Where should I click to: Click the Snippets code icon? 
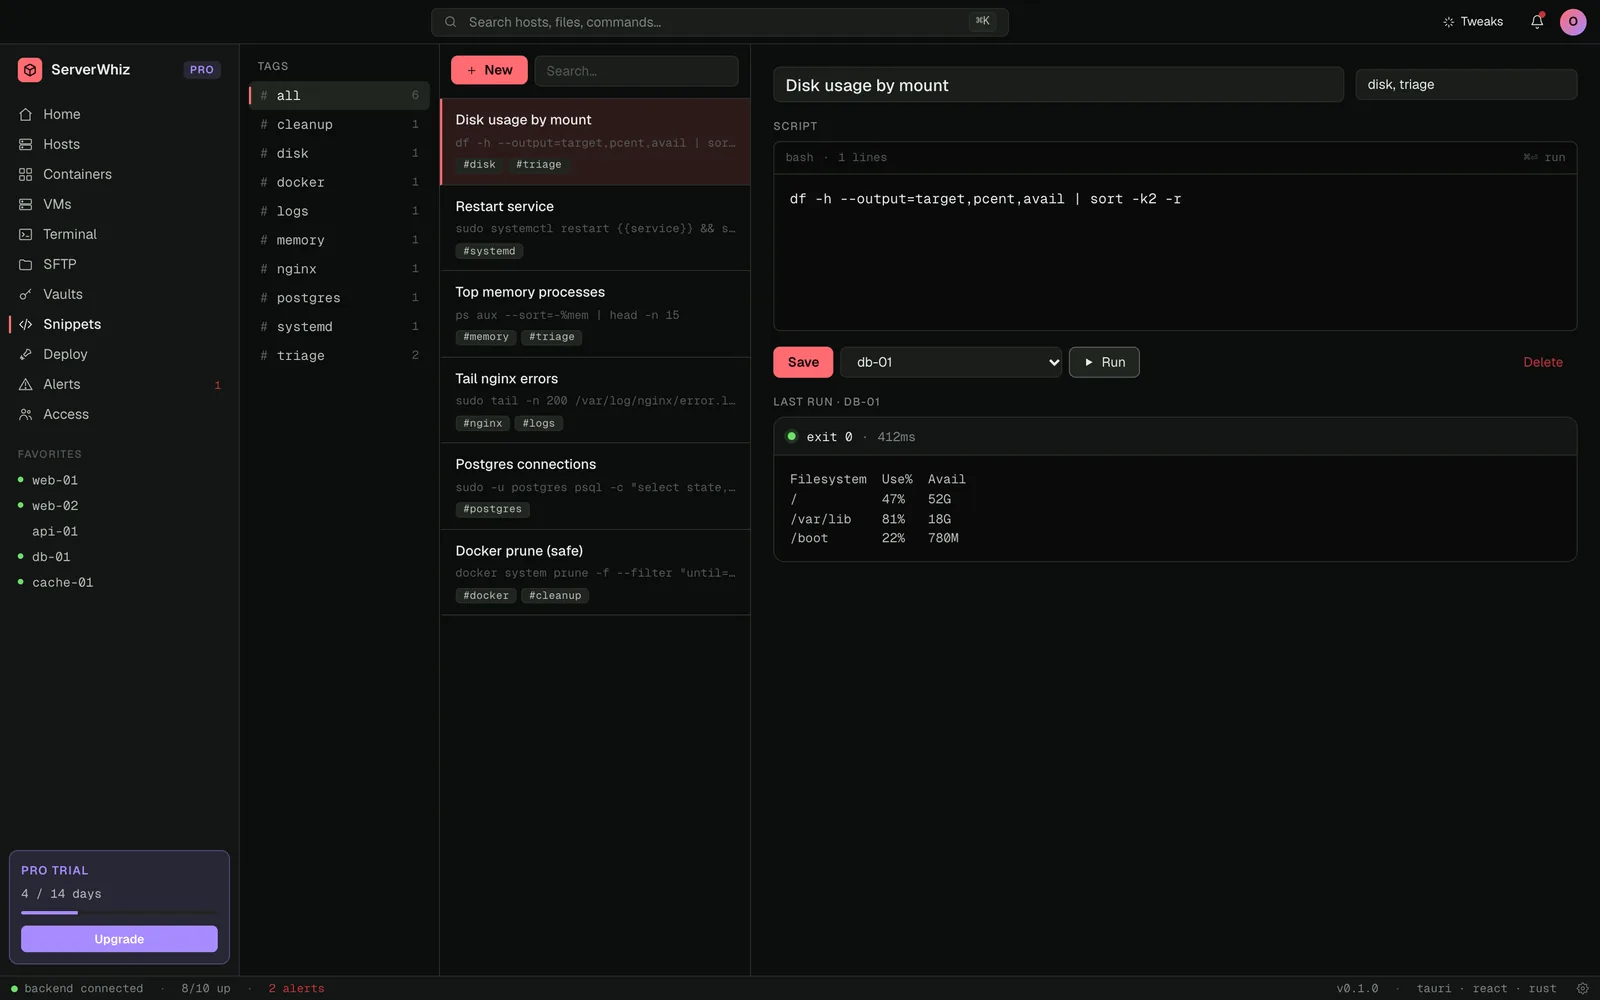click(26, 324)
